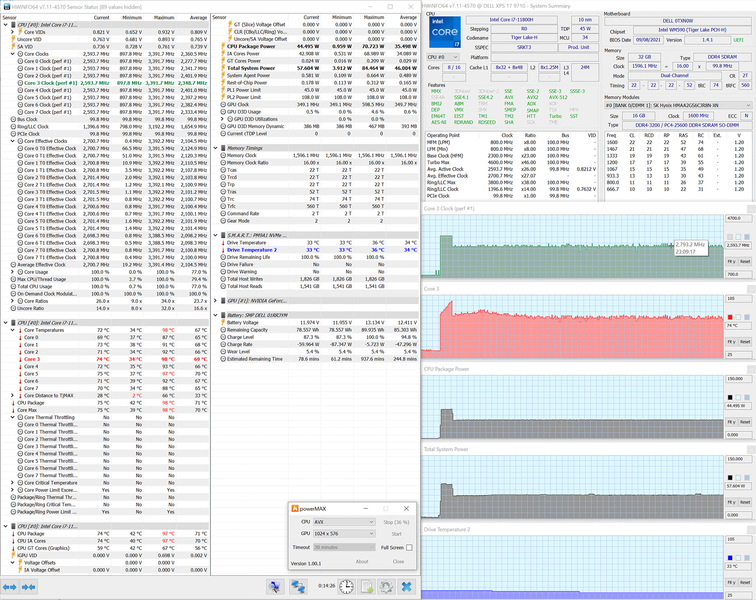Select the CPU Package Power row
The image size is (756, 600).
point(315,46)
